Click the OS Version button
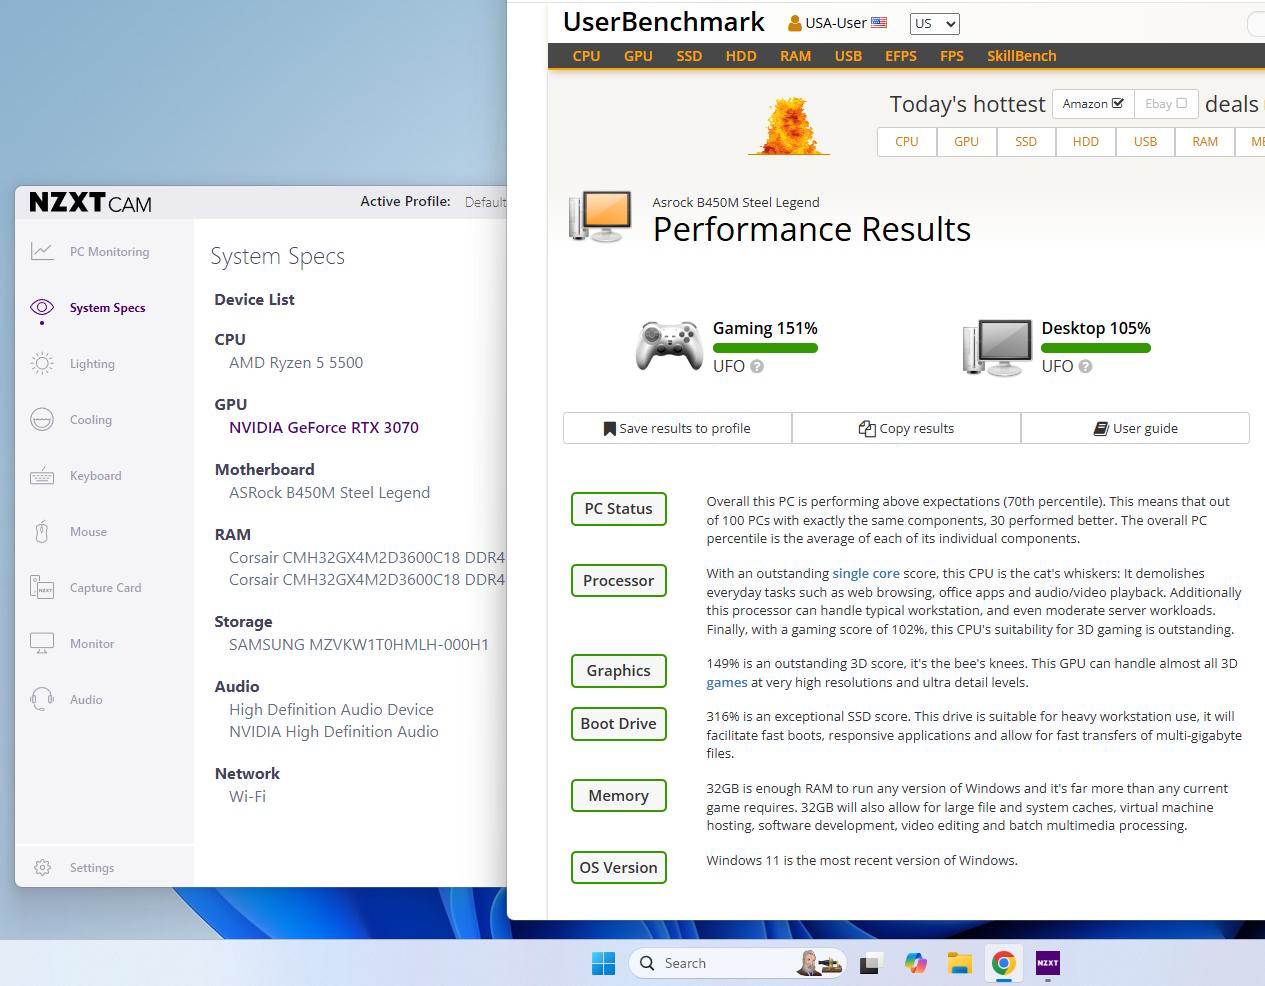1265x986 pixels. pyautogui.click(x=618, y=868)
